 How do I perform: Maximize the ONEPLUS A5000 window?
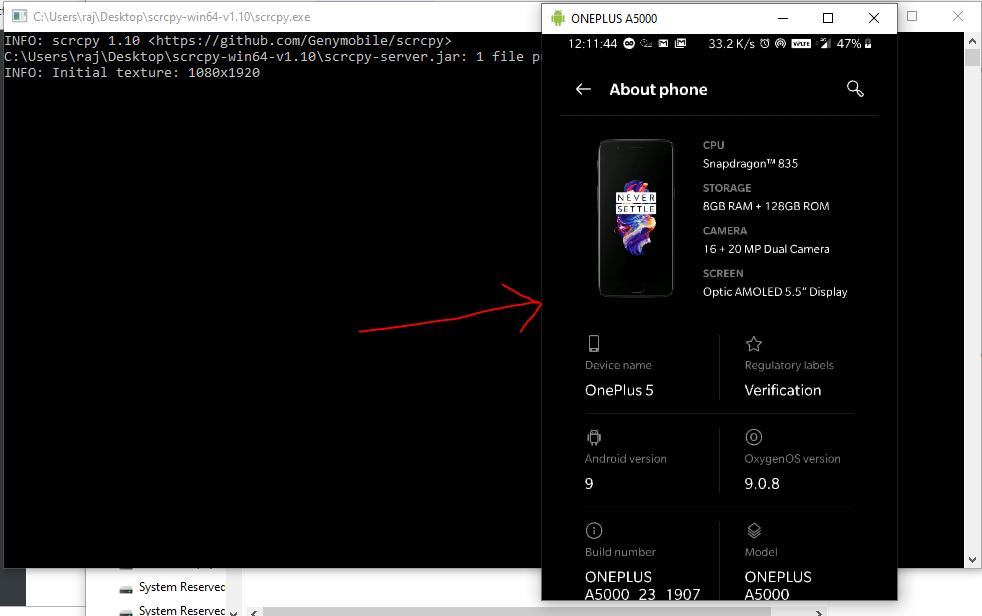pos(828,18)
